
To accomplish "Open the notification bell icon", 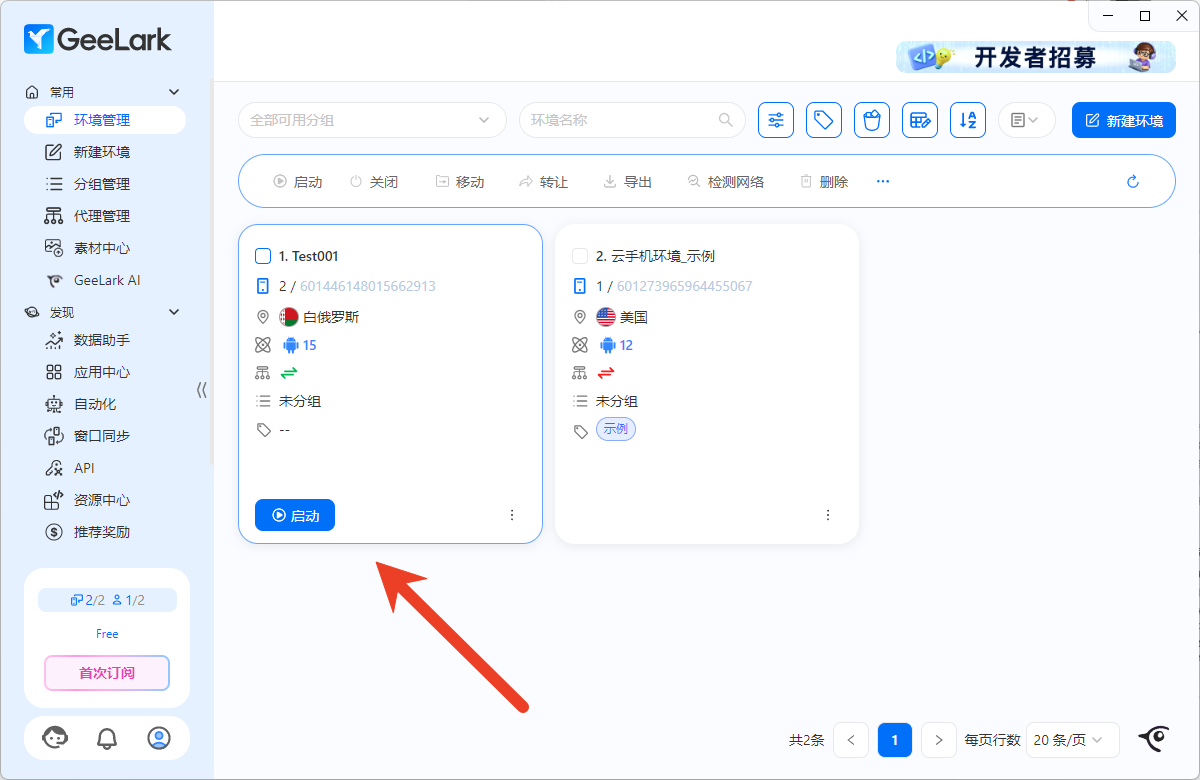I will pyautogui.click(x=107, y=738).
